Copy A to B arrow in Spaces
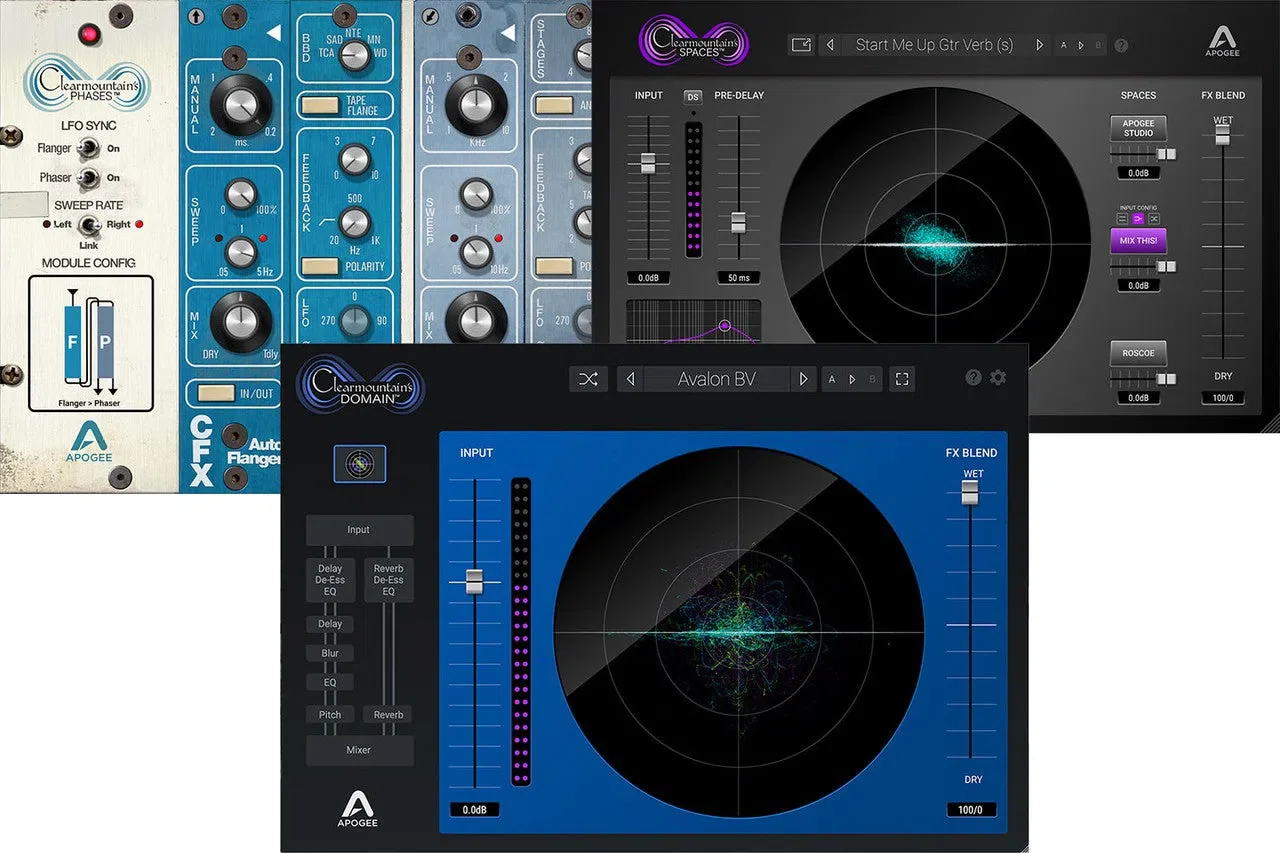The image size is (1280, 853). point(1081,45)
